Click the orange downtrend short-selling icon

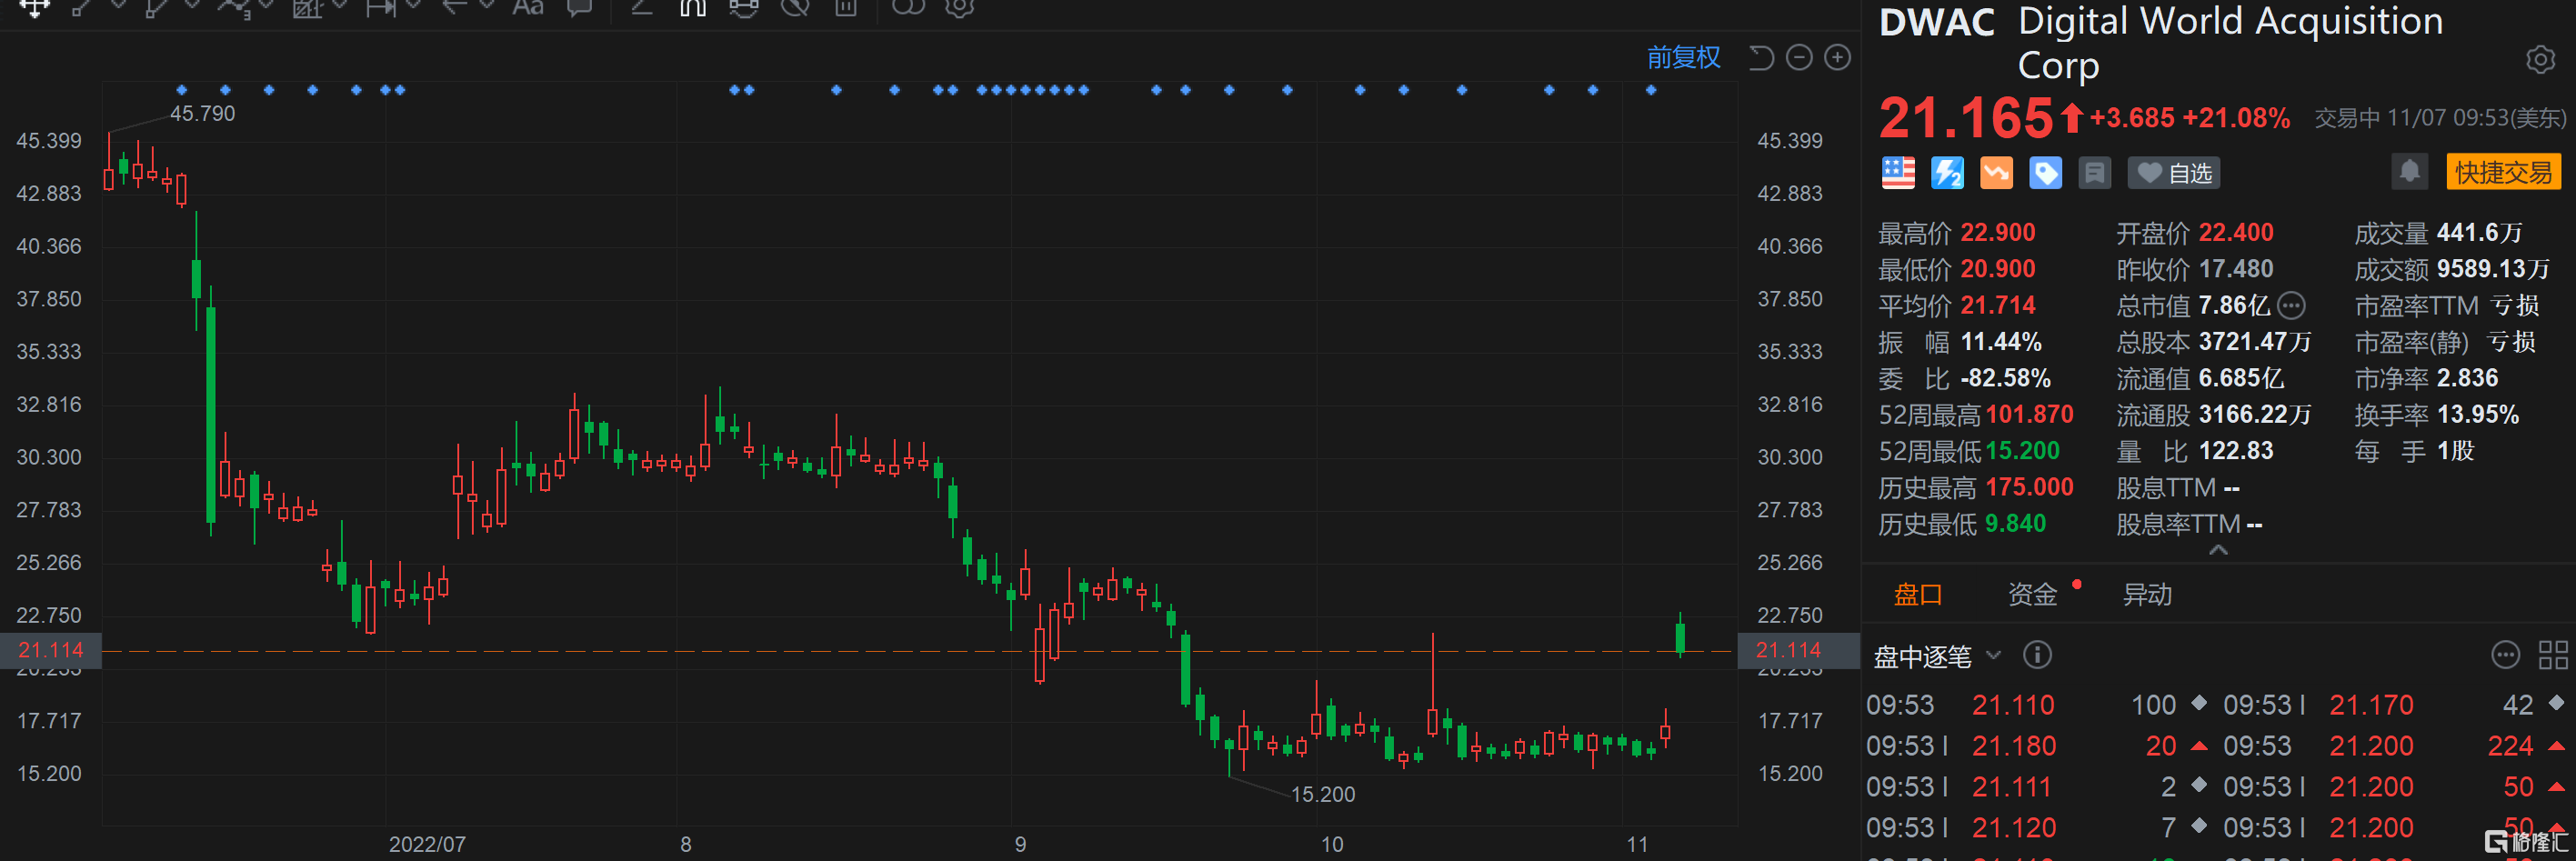1996,173
